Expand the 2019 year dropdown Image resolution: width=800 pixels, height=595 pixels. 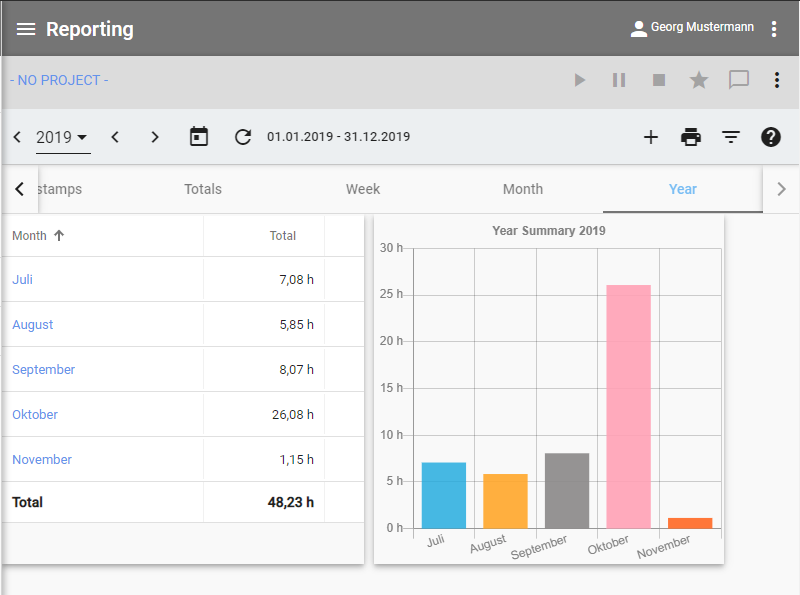pos(62,137)
